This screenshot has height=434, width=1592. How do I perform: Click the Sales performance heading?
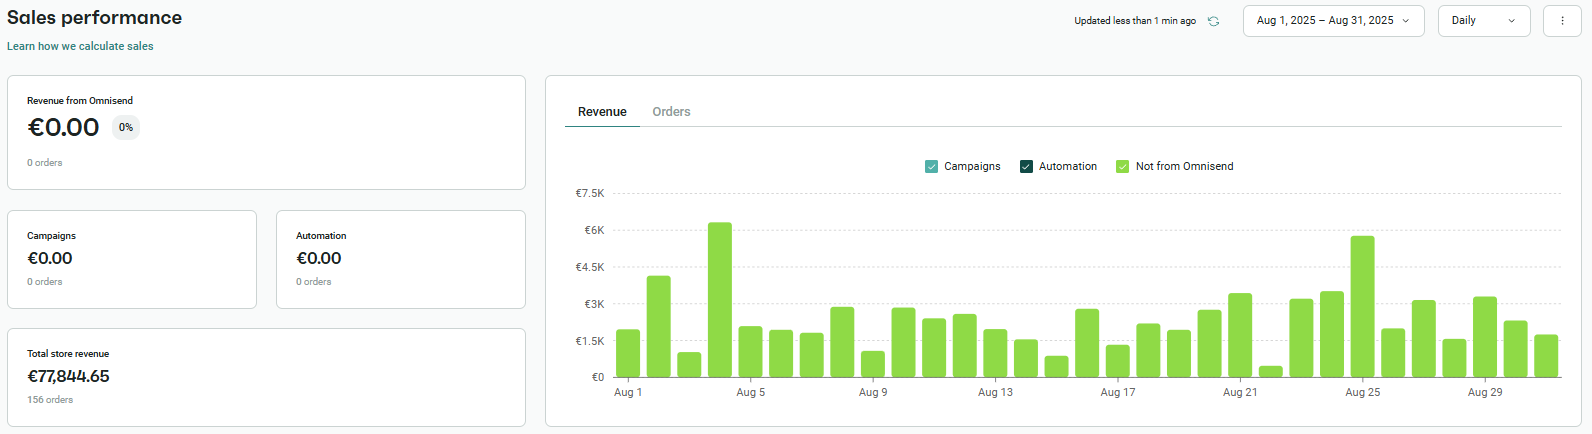tap(94, 18)
